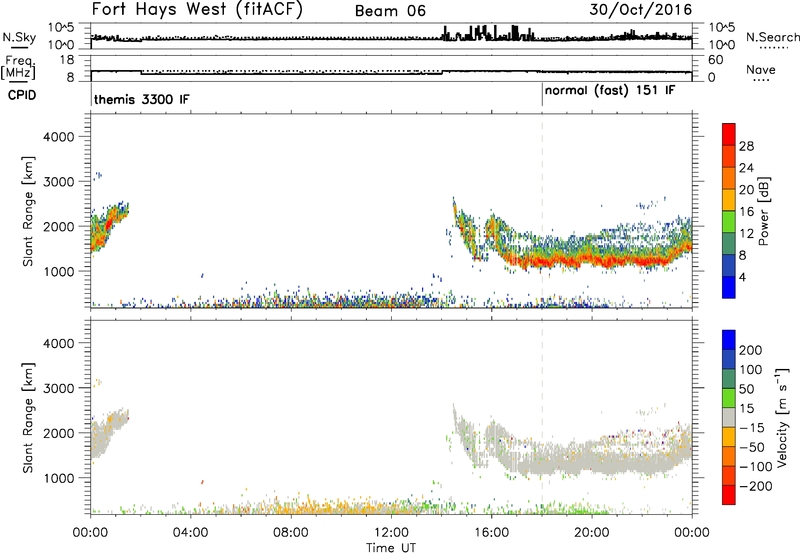Click the 'N.Sky' legend label
This screenshot has height=554, width=800.
click(19, 38)
